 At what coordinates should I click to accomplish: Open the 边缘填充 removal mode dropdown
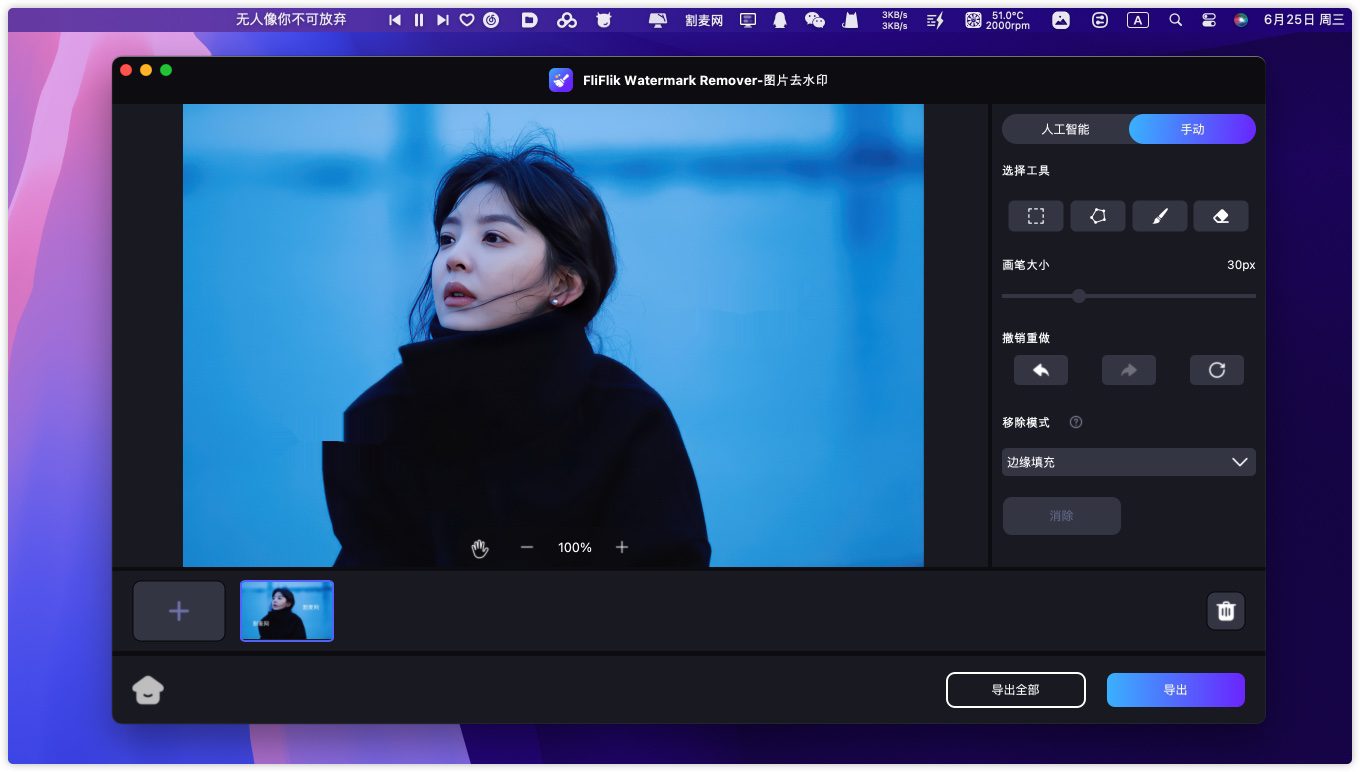(x=1128, y=462)
